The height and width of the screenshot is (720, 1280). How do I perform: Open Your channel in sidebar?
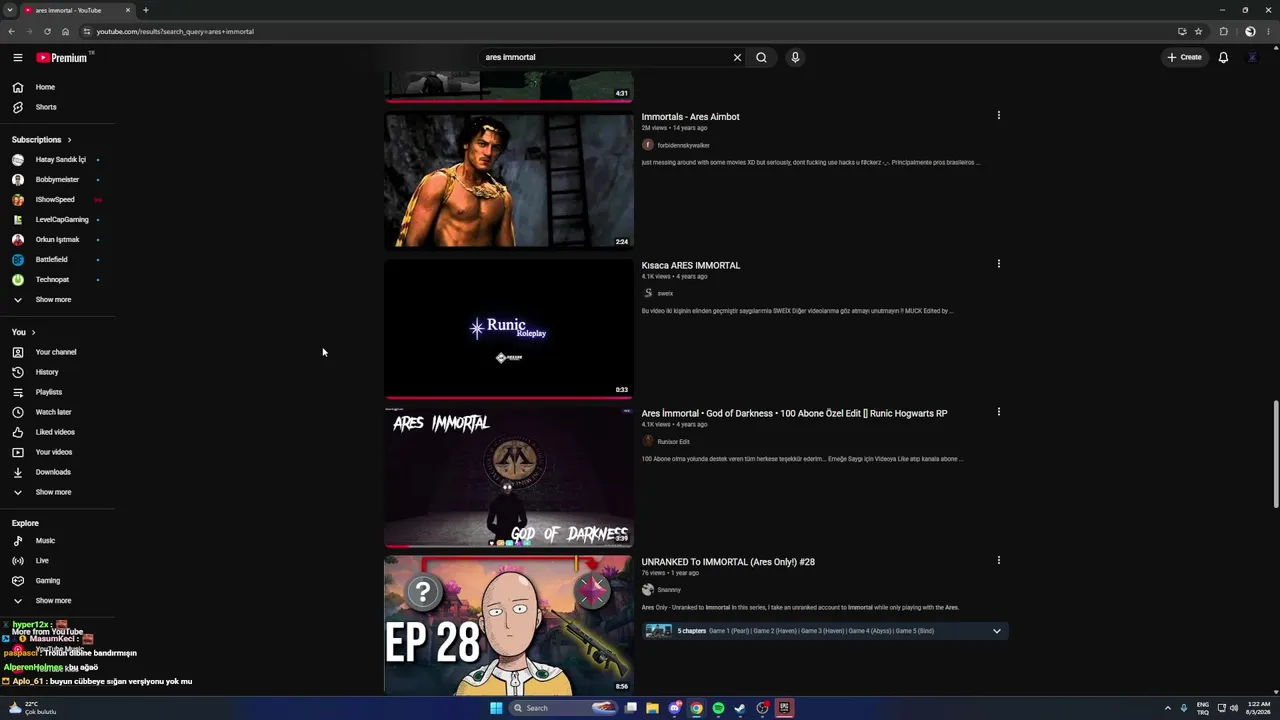[58, 352]
